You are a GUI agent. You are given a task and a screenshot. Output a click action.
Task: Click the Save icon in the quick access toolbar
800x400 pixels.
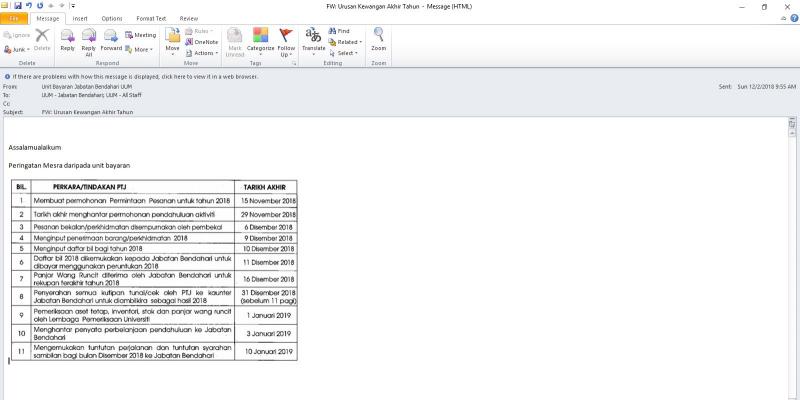coord(18,6)
